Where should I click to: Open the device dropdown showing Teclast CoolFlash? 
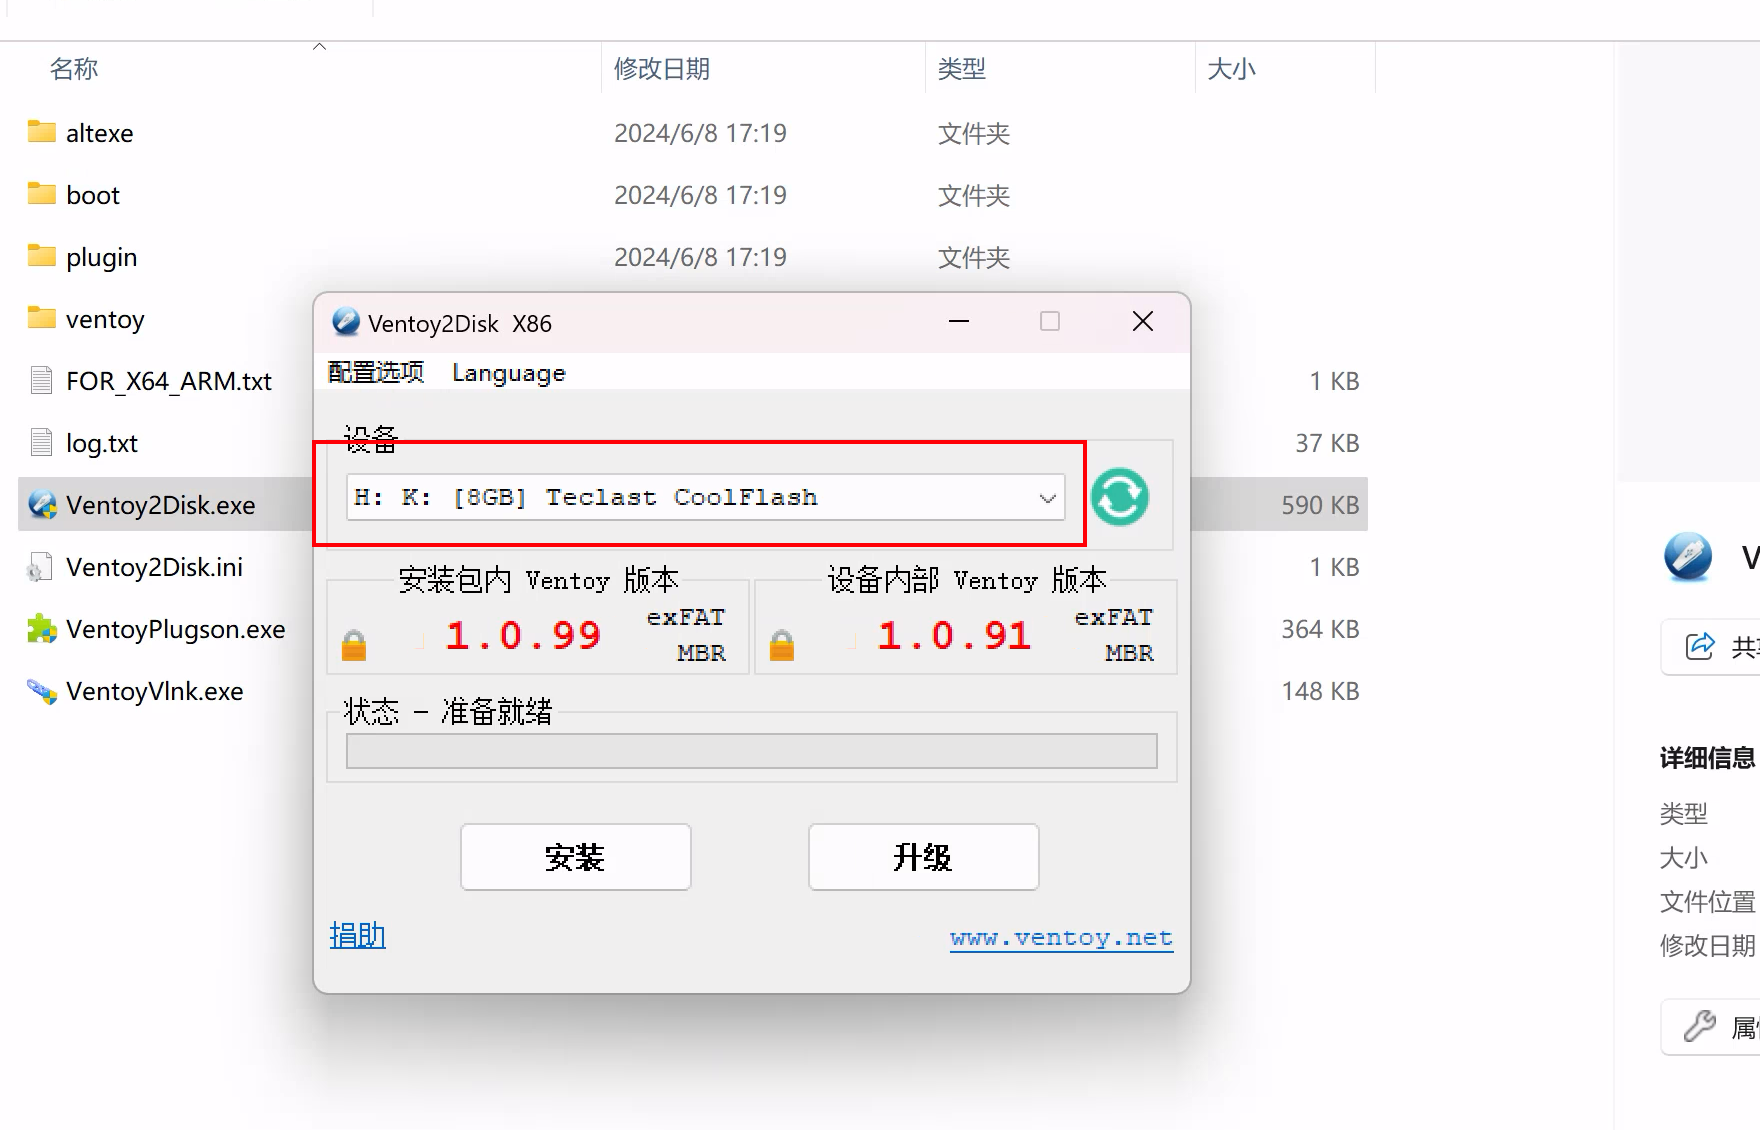pyautogui.click(x=706, y=497)
